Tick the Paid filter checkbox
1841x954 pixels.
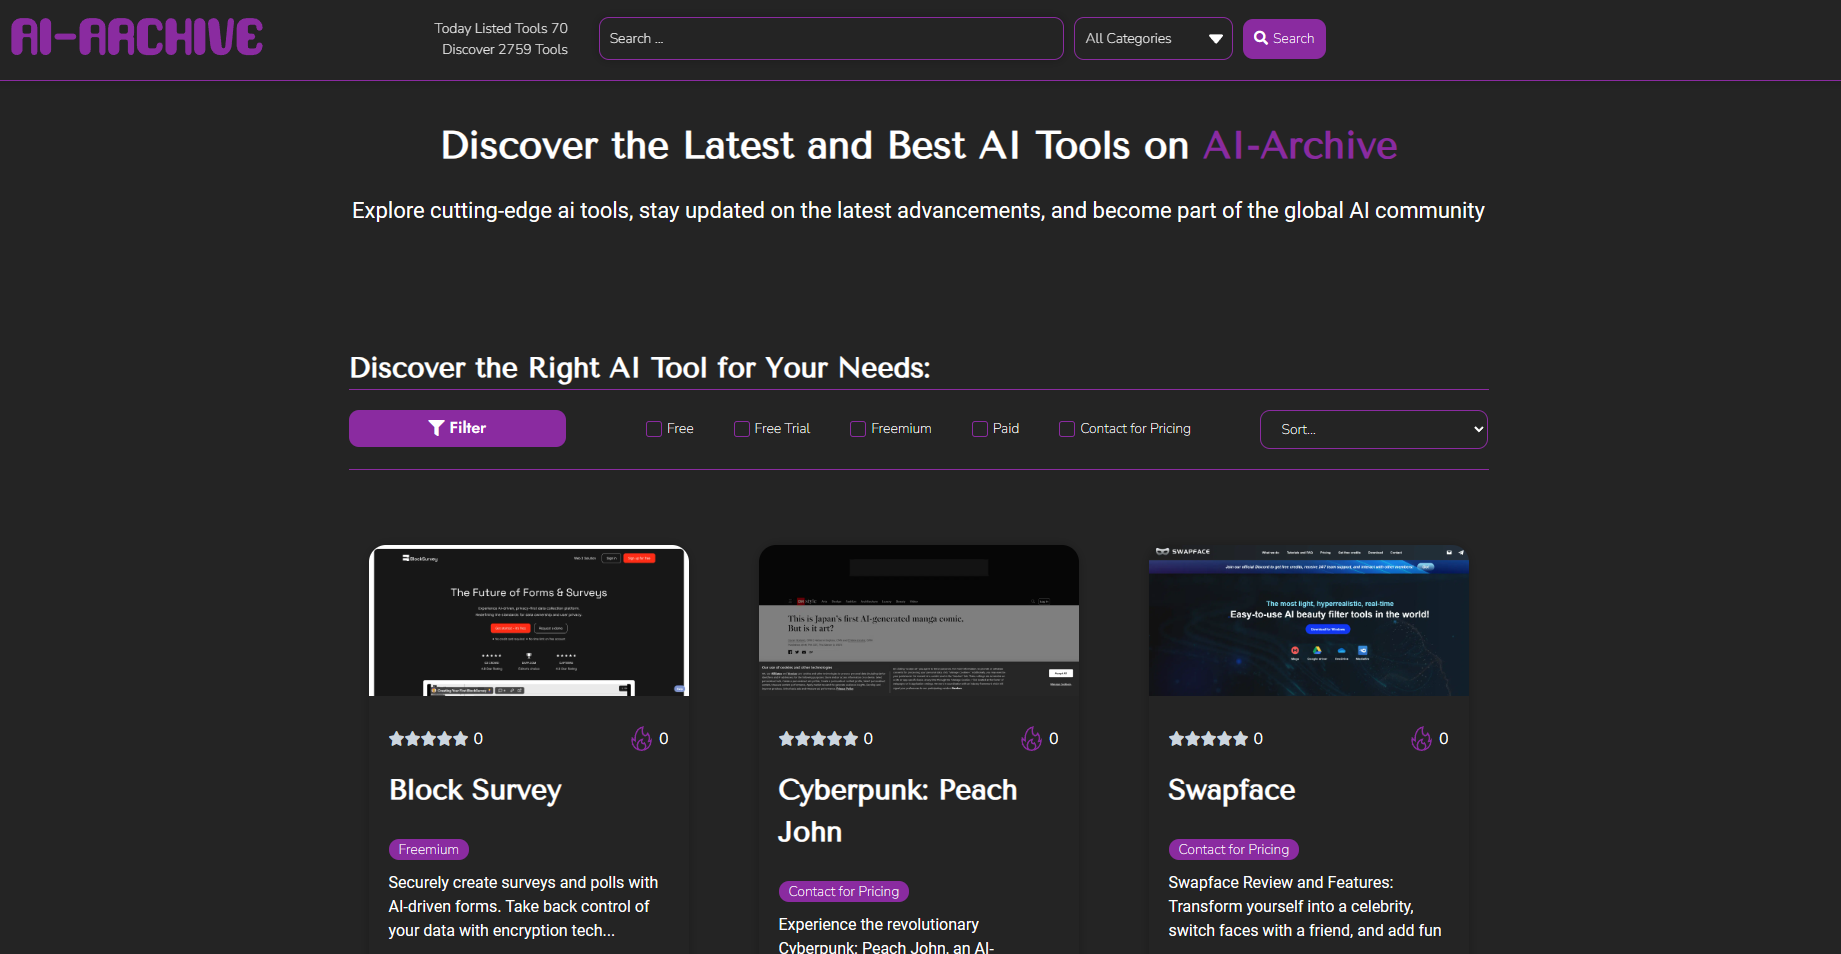pos(980,429)
